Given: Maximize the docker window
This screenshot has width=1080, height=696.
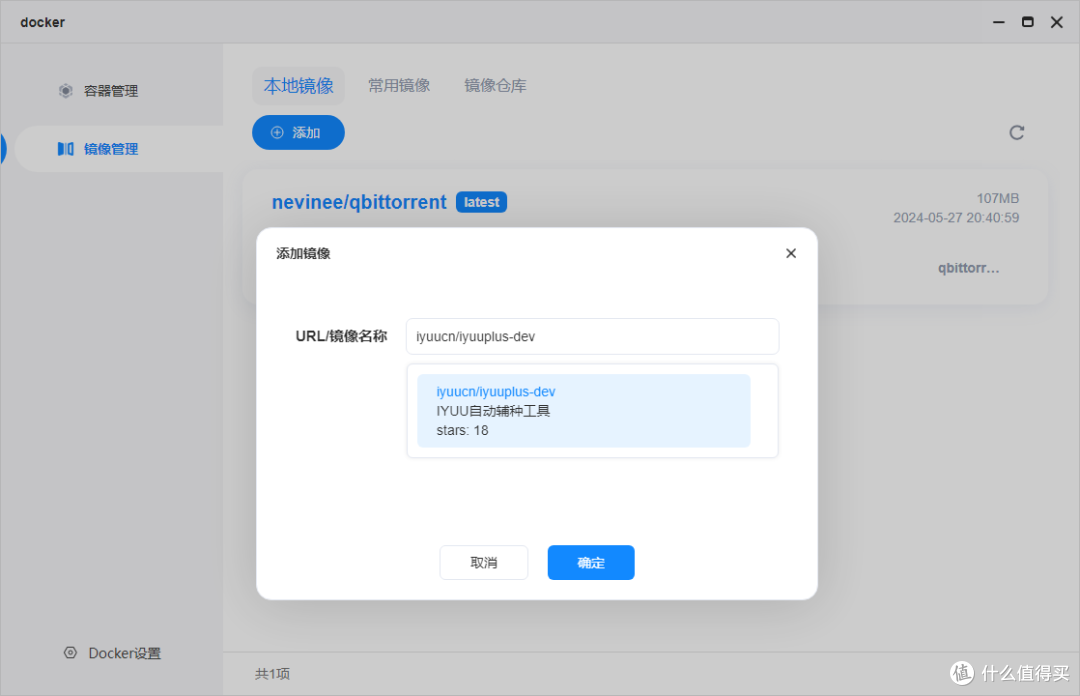Looking at the screenshot, I should (1027, 21).
